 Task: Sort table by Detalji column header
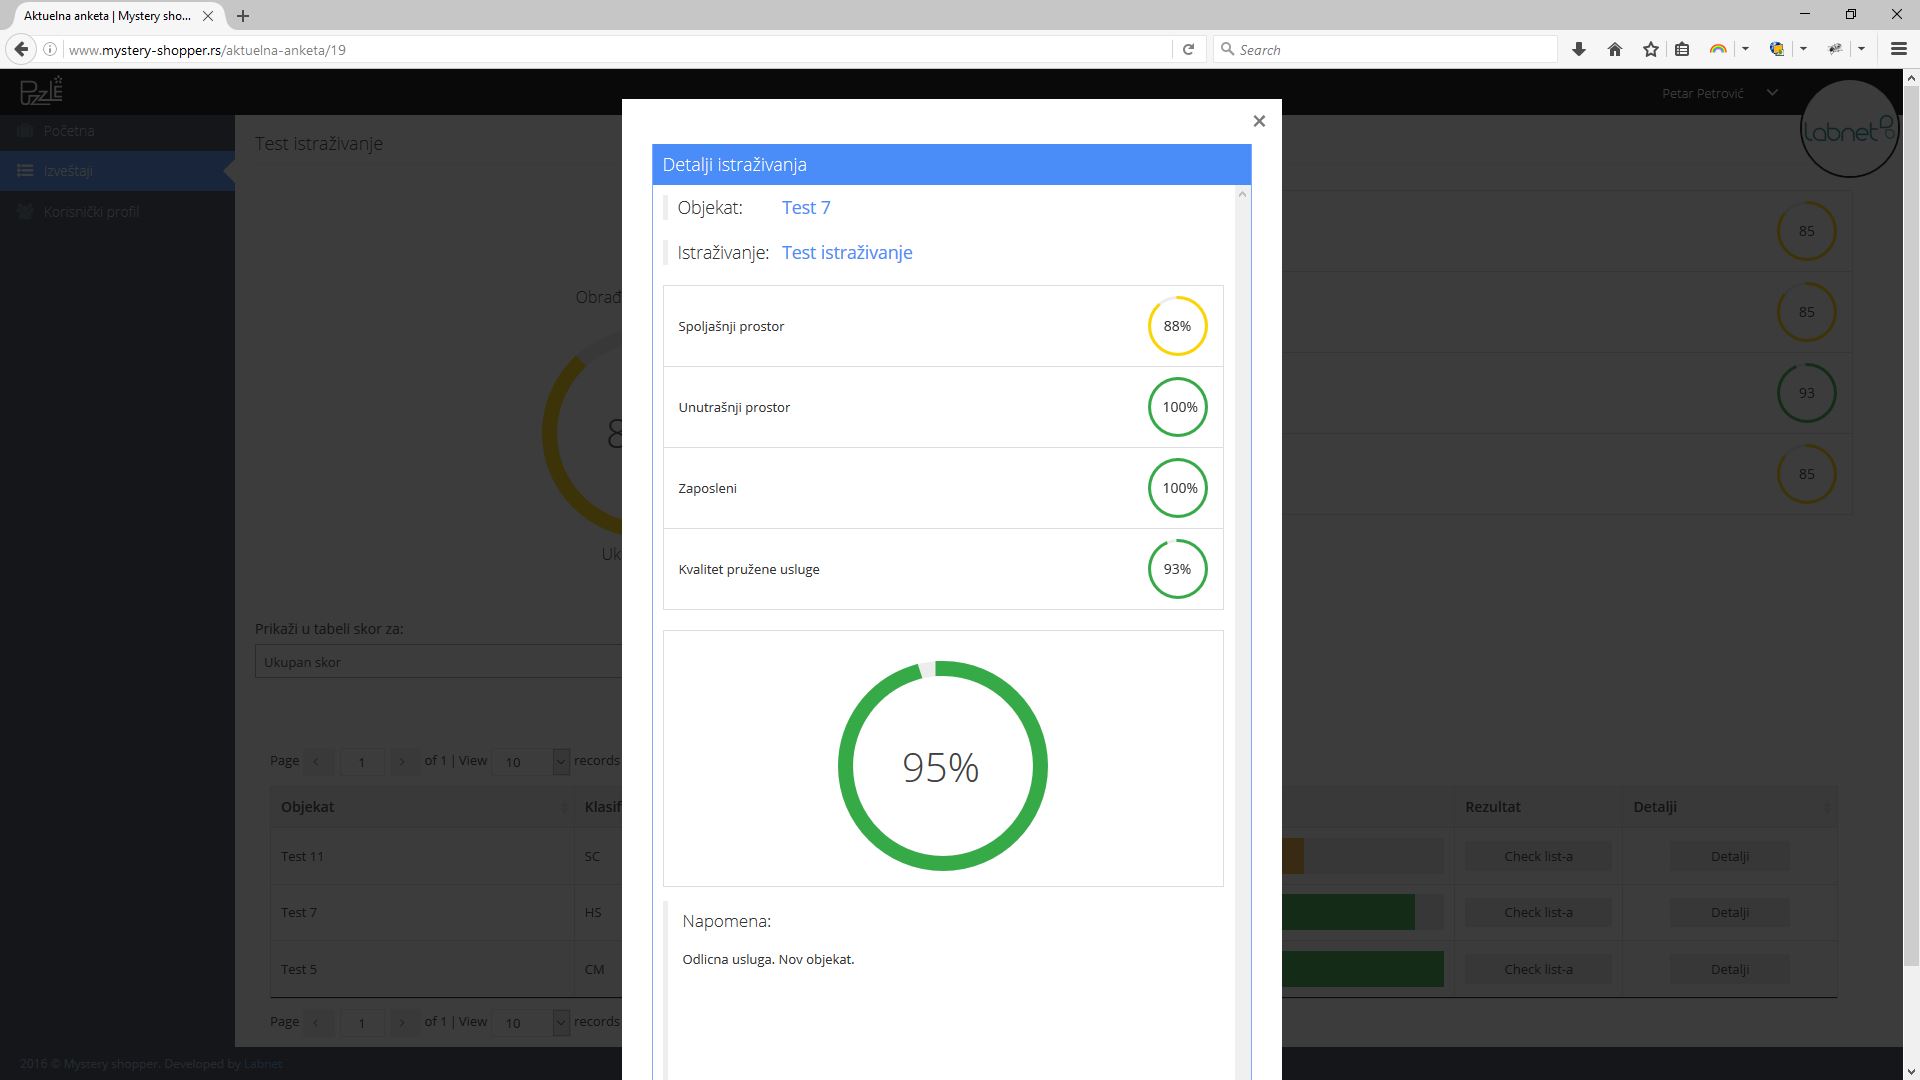[x=1729, y=807]
